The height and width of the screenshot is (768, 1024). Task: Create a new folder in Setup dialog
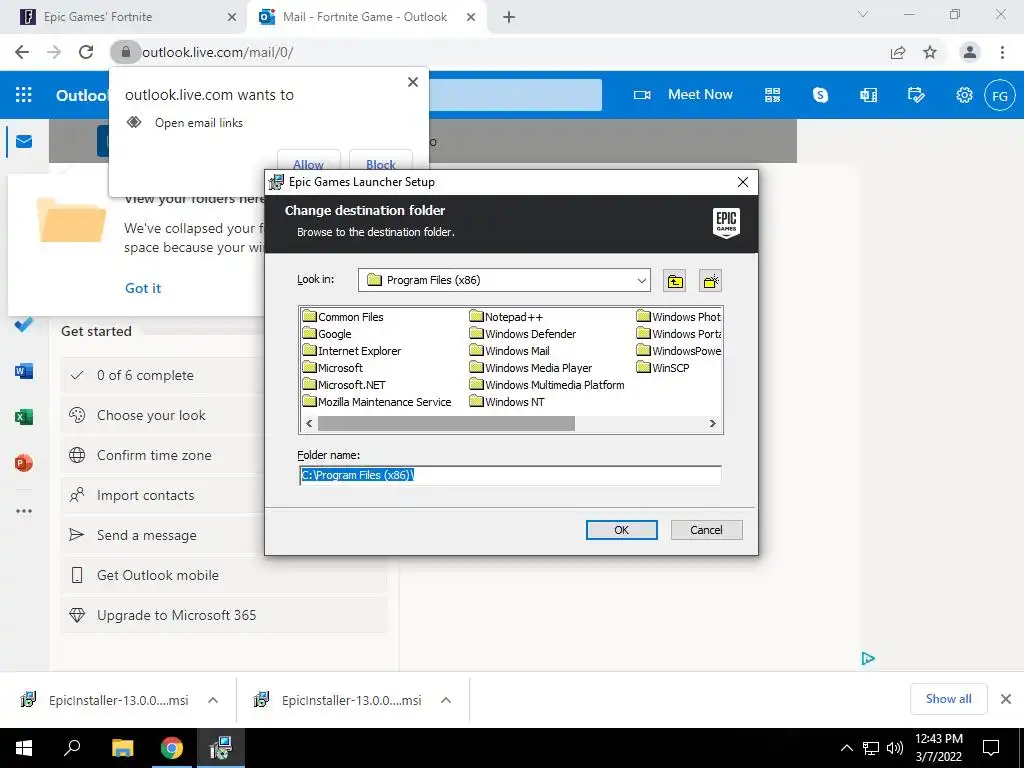point(710,281)
